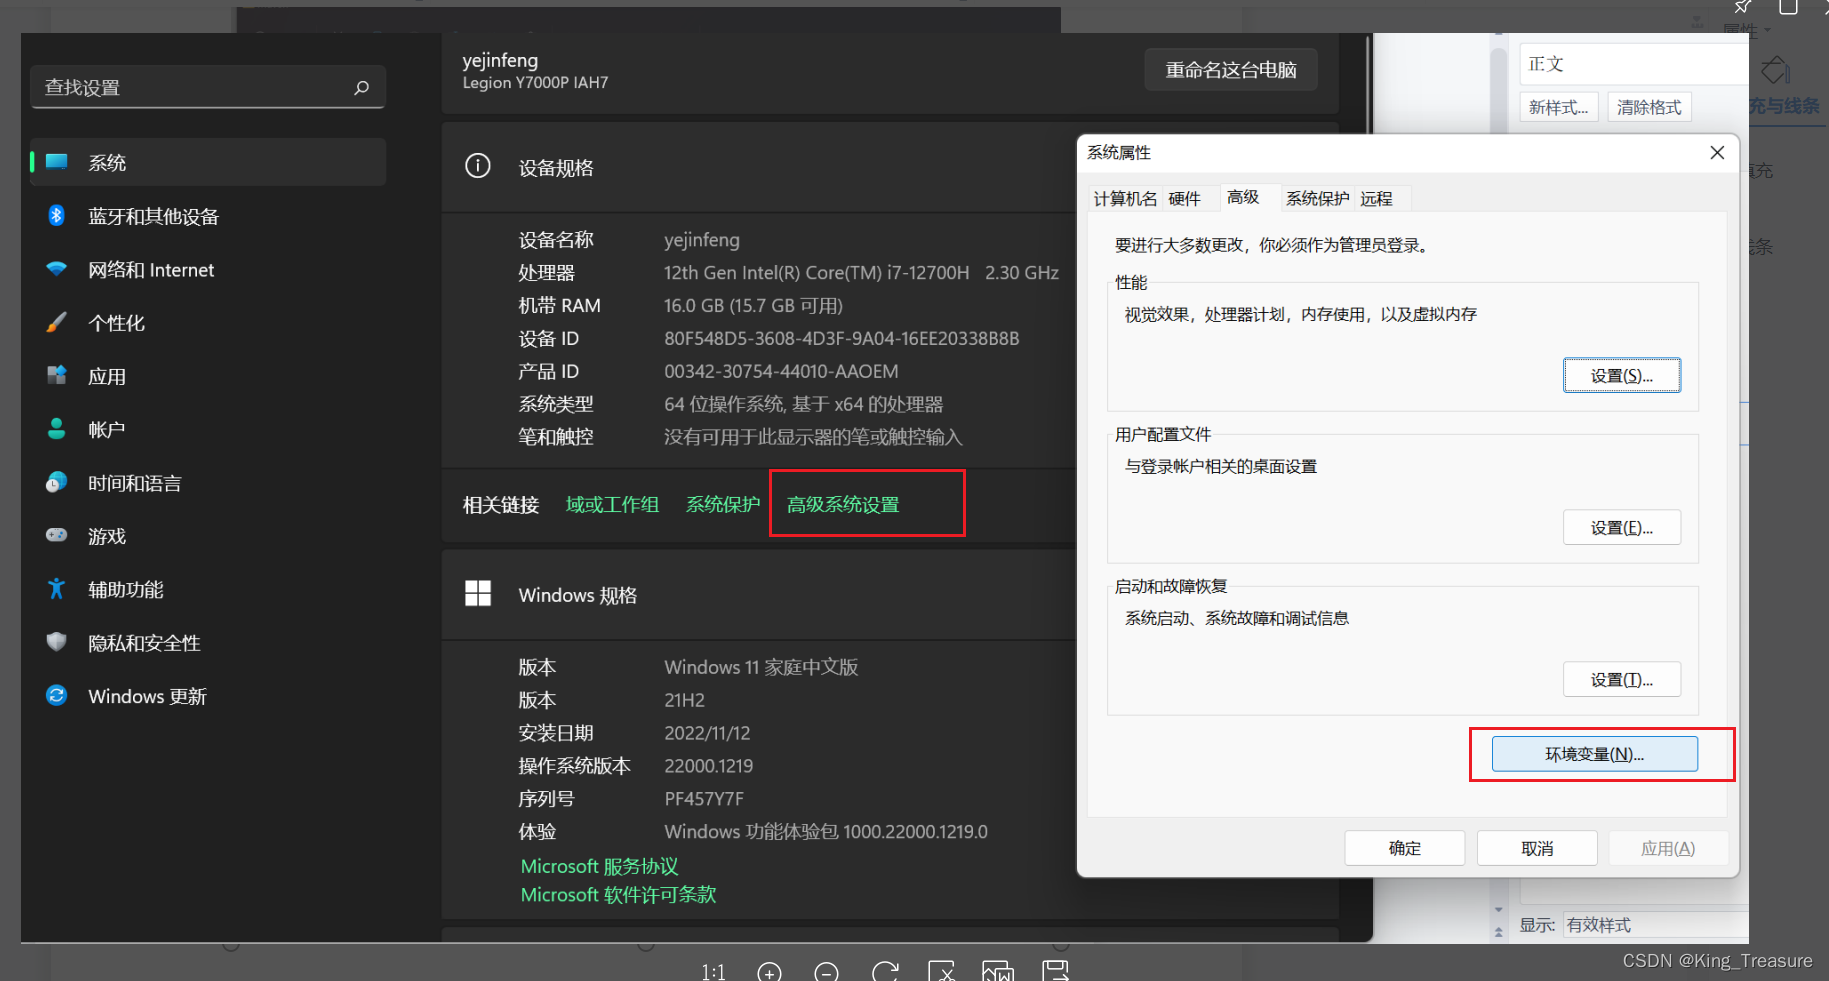This screenshot has height=981, width=1829.
Task: Open 隐私和安全性 settings
Action: tap(208, 643)
